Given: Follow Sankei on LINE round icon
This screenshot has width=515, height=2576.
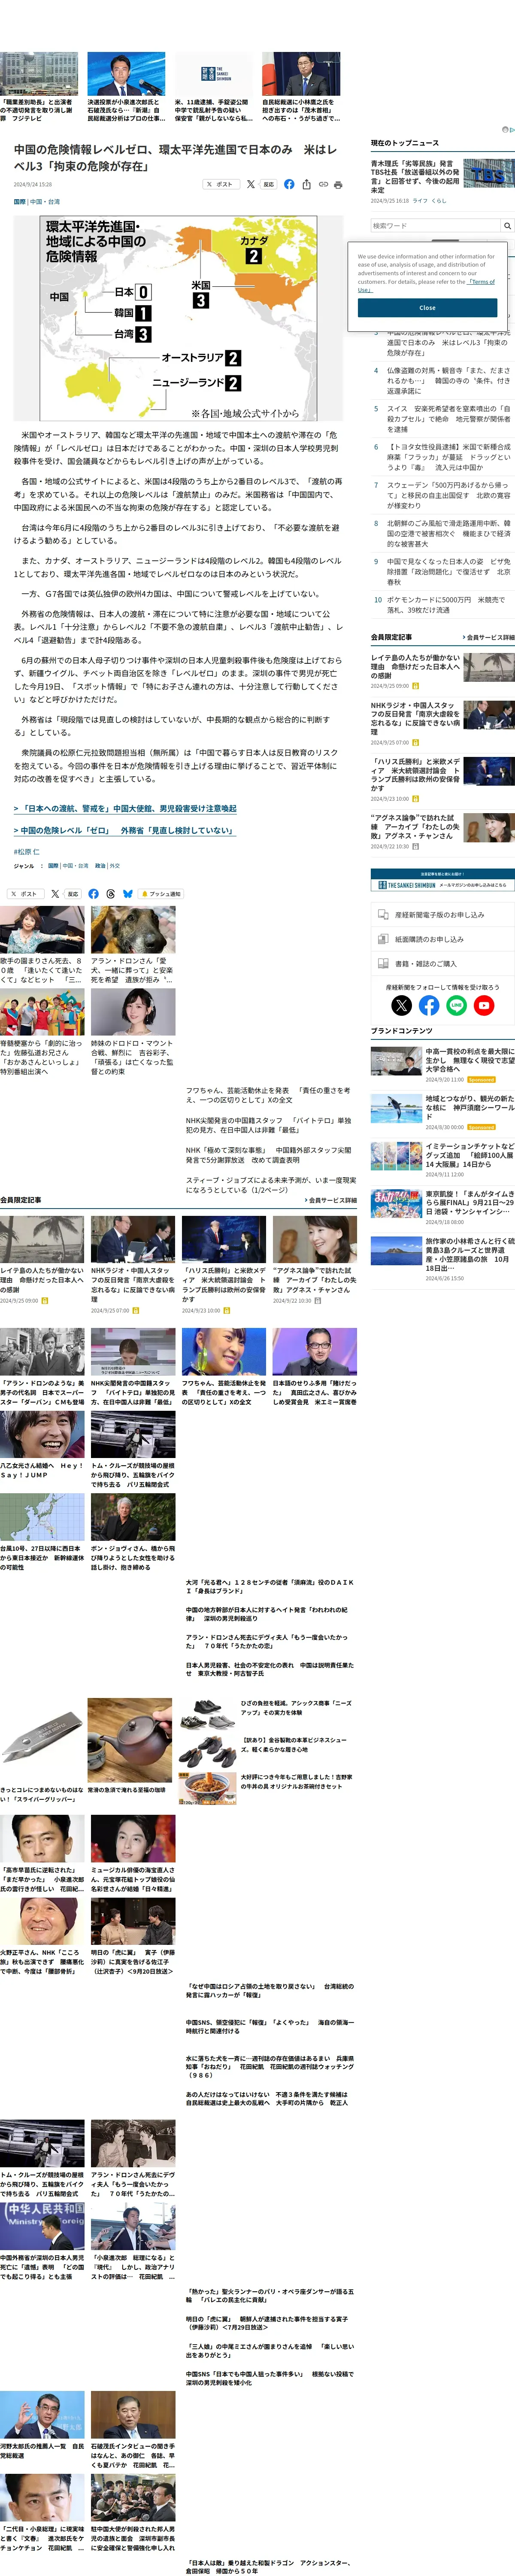Looking at the screenshot, I should (x=456, y=1006).
